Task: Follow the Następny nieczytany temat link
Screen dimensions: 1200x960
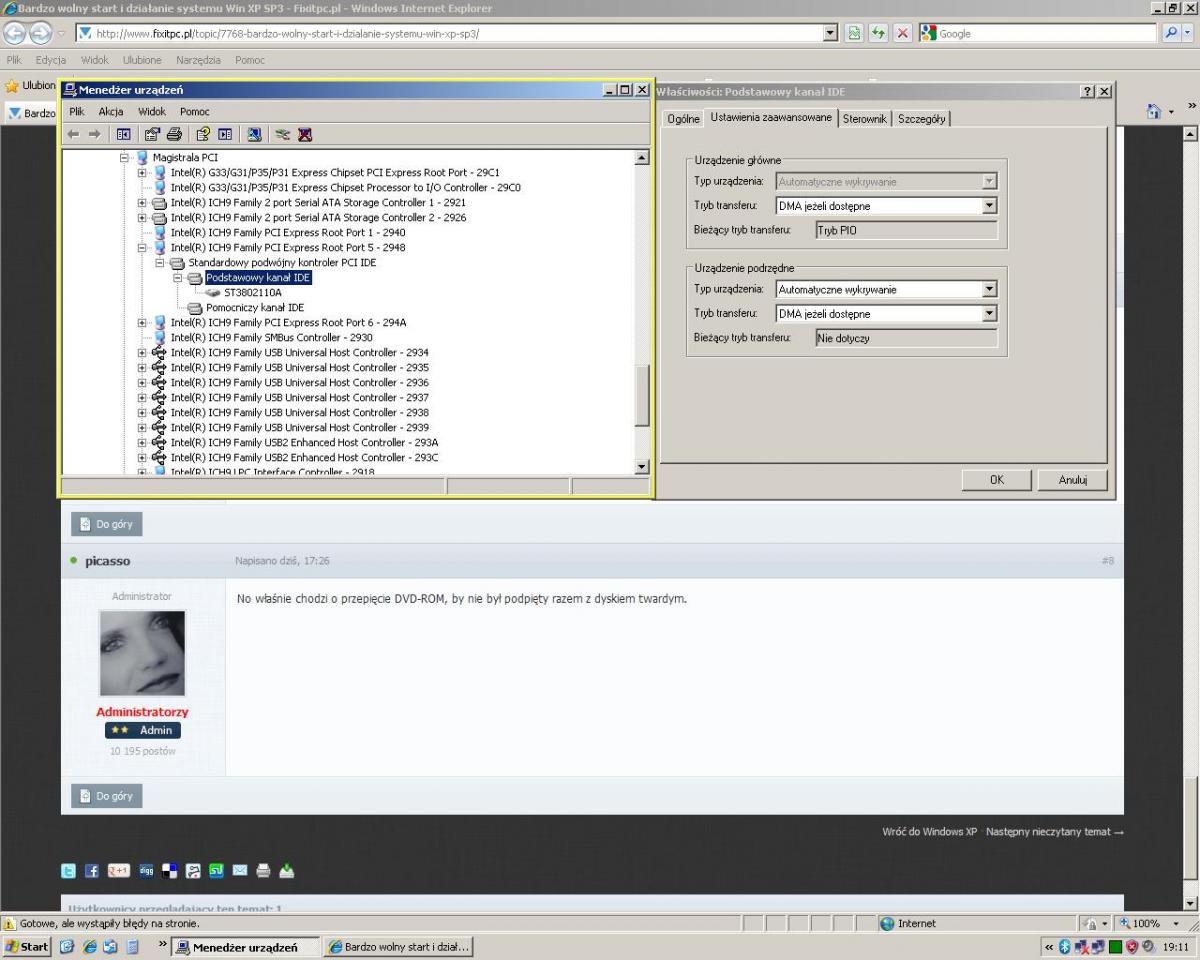Action: (1055, 832)
